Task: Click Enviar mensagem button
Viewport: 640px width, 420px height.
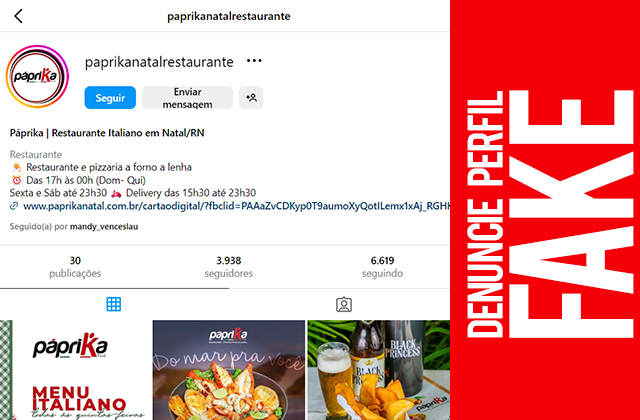Action: pos(187,98)
